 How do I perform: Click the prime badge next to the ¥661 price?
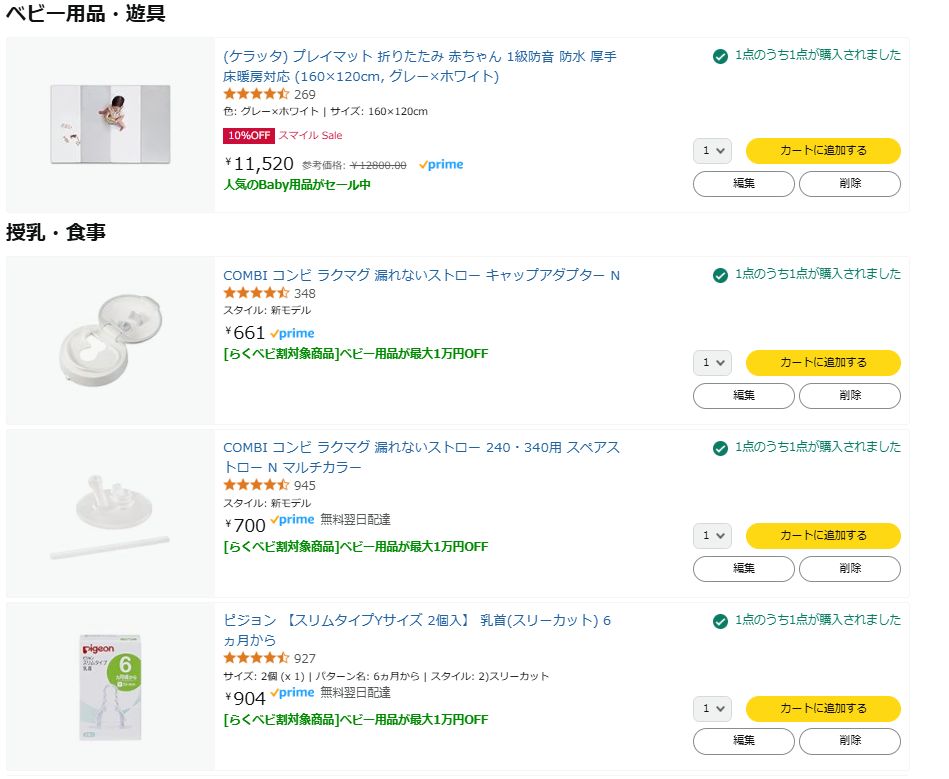click(292, 333)
